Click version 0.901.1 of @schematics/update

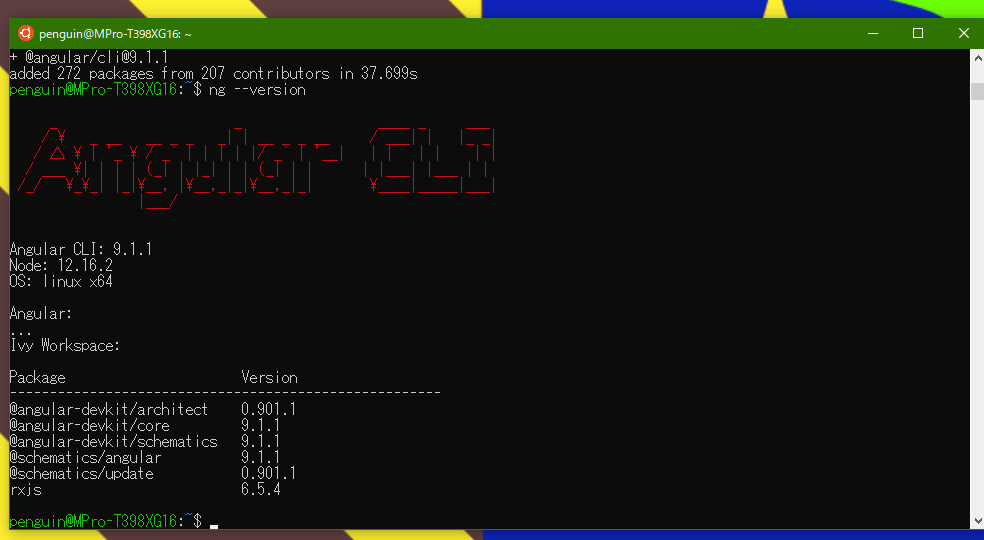(269, 473)
